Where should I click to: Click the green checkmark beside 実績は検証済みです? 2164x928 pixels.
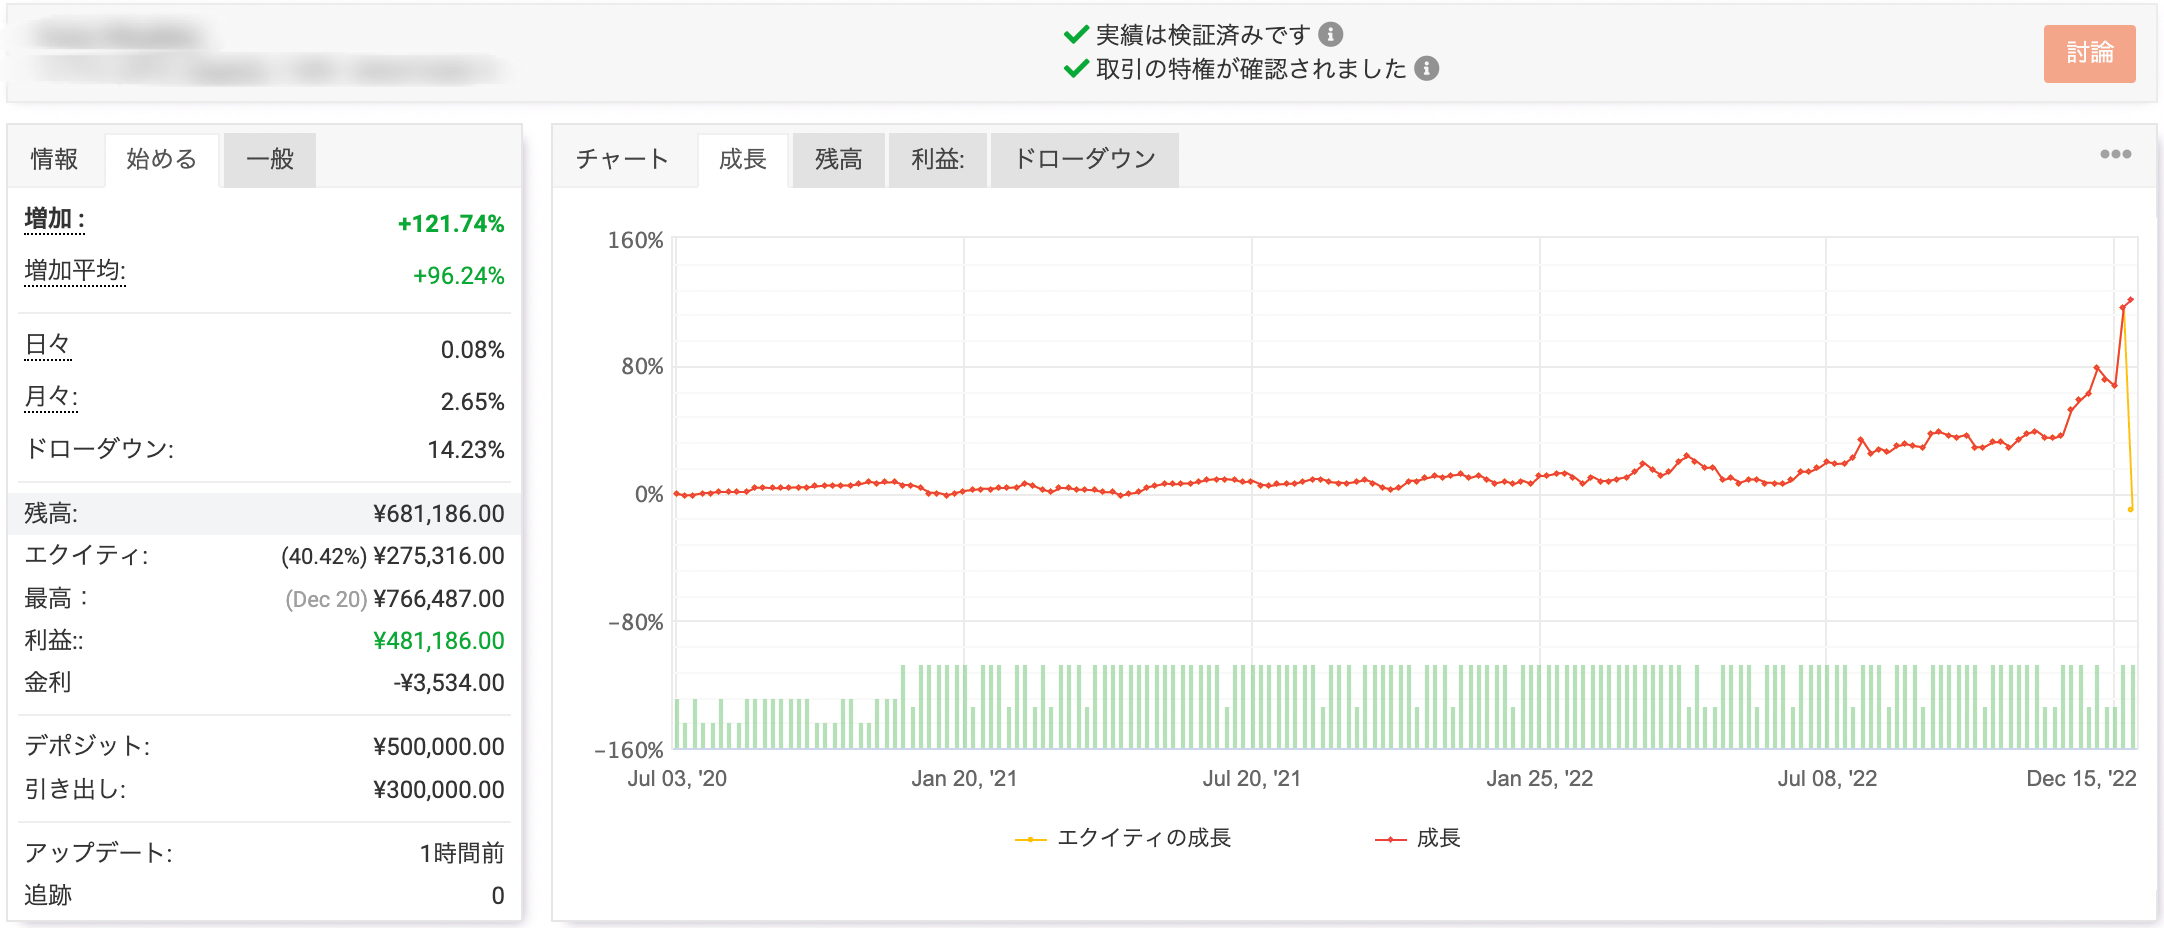pos(1076,35)
